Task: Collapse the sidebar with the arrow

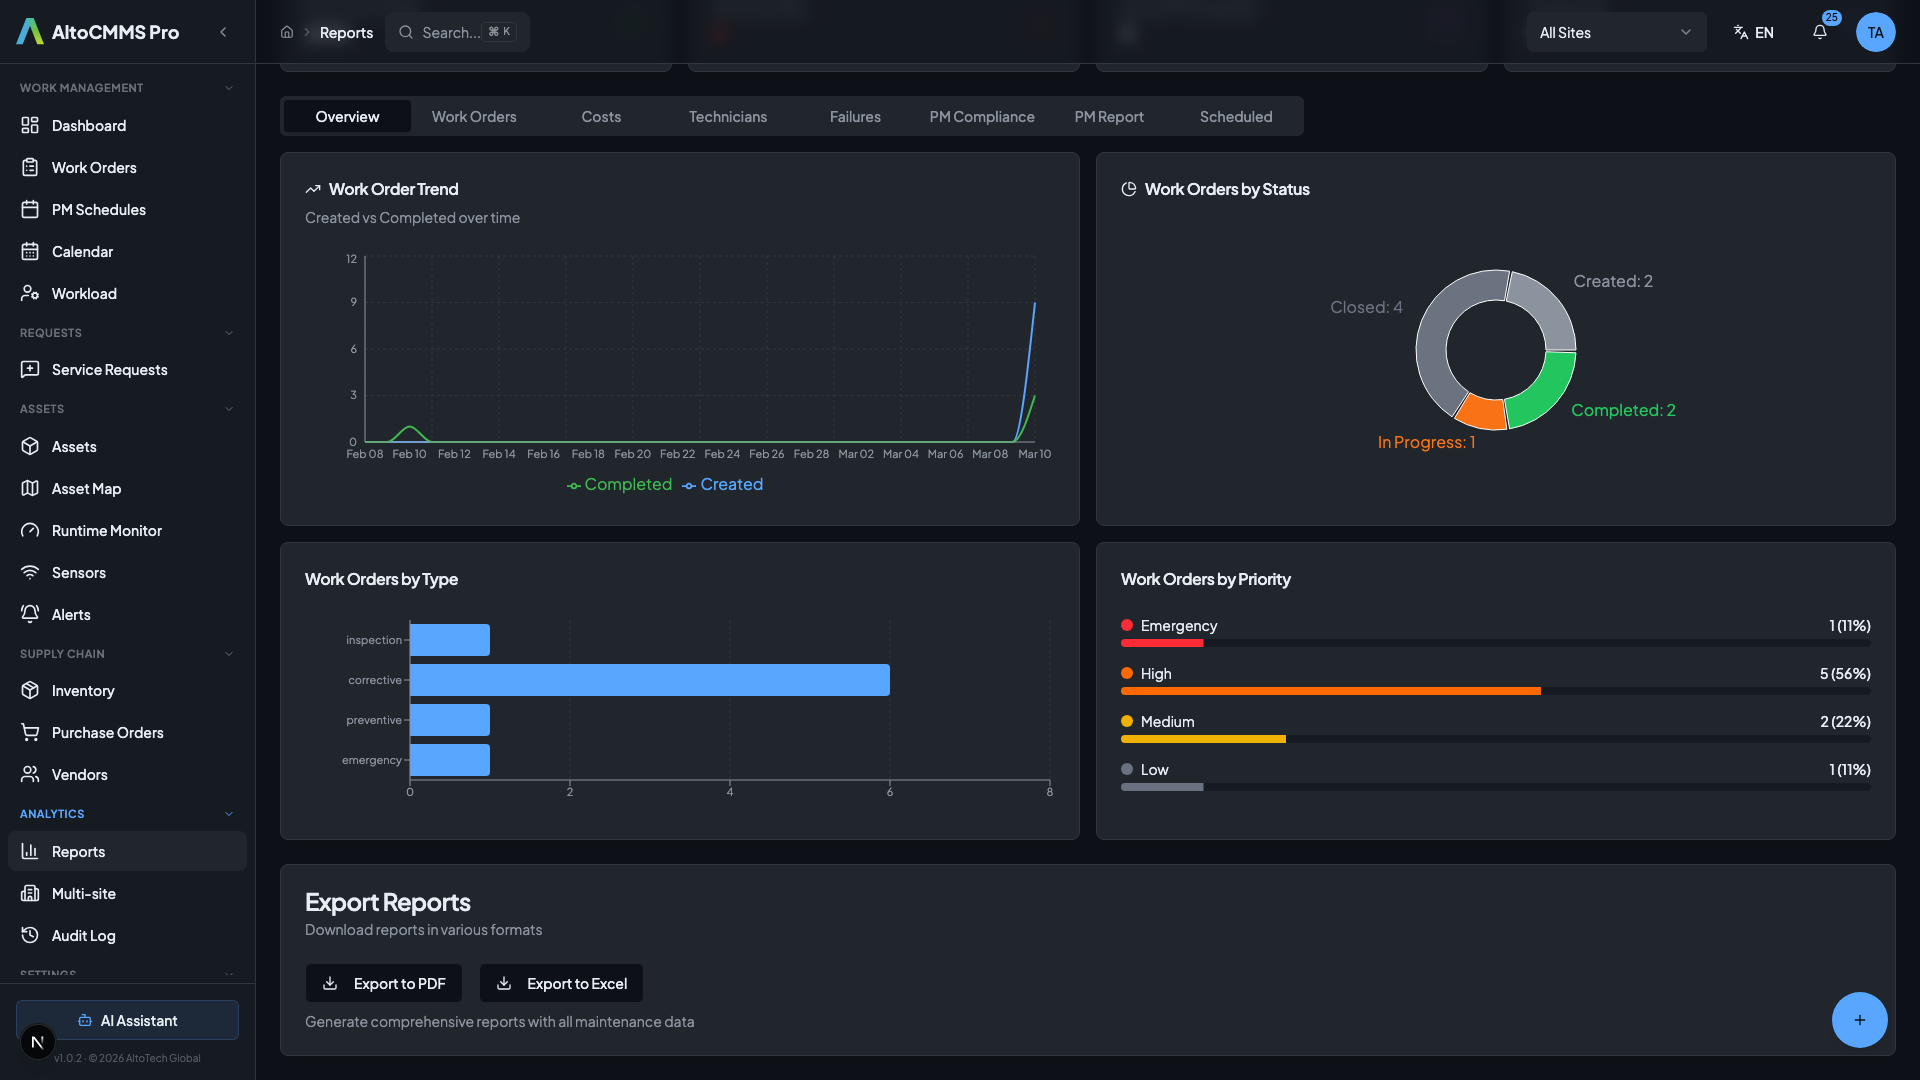Action: pyautogui.click(x=223, y=32)
